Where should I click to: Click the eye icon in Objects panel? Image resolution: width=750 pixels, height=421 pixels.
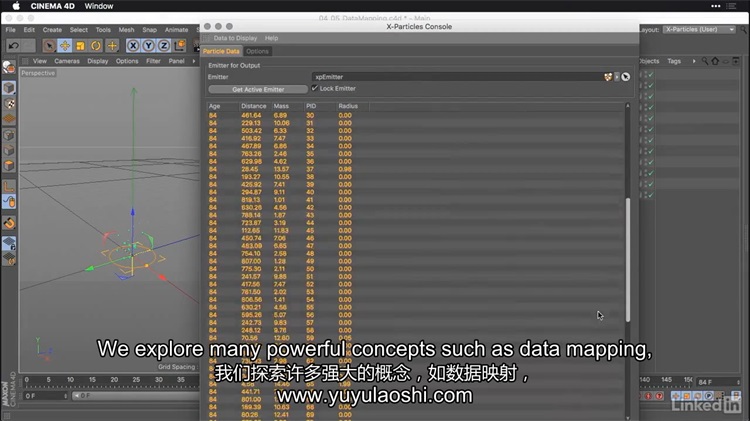(x=726, y=61)
